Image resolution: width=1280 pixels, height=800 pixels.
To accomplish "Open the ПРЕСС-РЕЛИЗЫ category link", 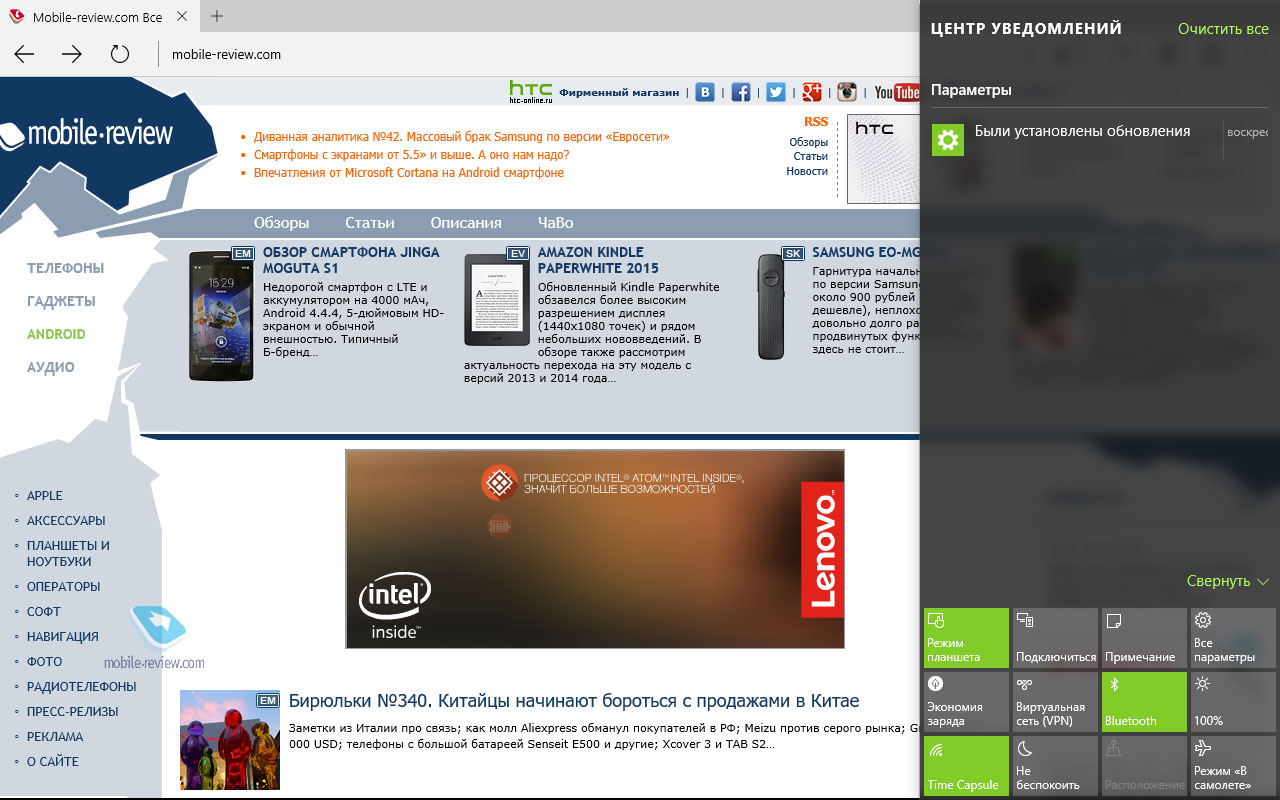I will [x=73, y=712].
